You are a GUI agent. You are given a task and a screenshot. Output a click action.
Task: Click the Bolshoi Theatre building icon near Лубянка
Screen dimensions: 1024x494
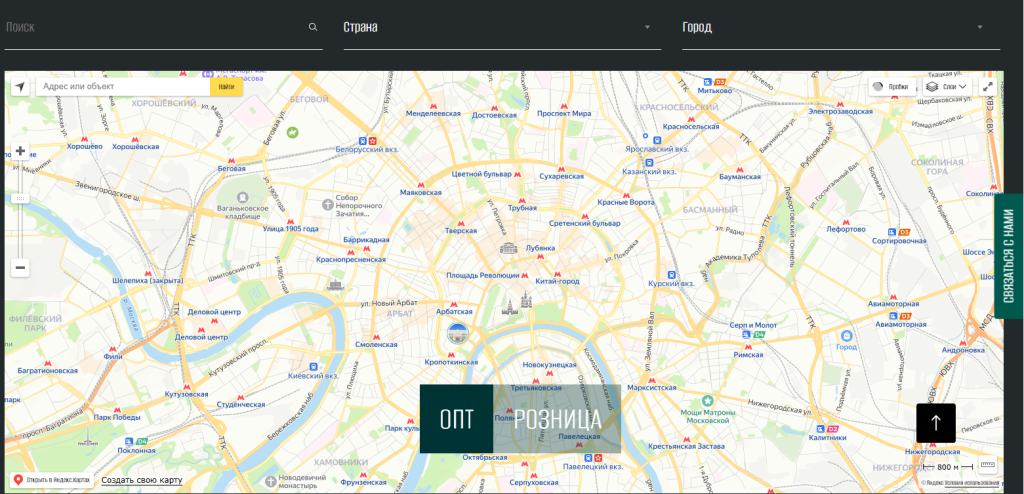coord(508,248)
